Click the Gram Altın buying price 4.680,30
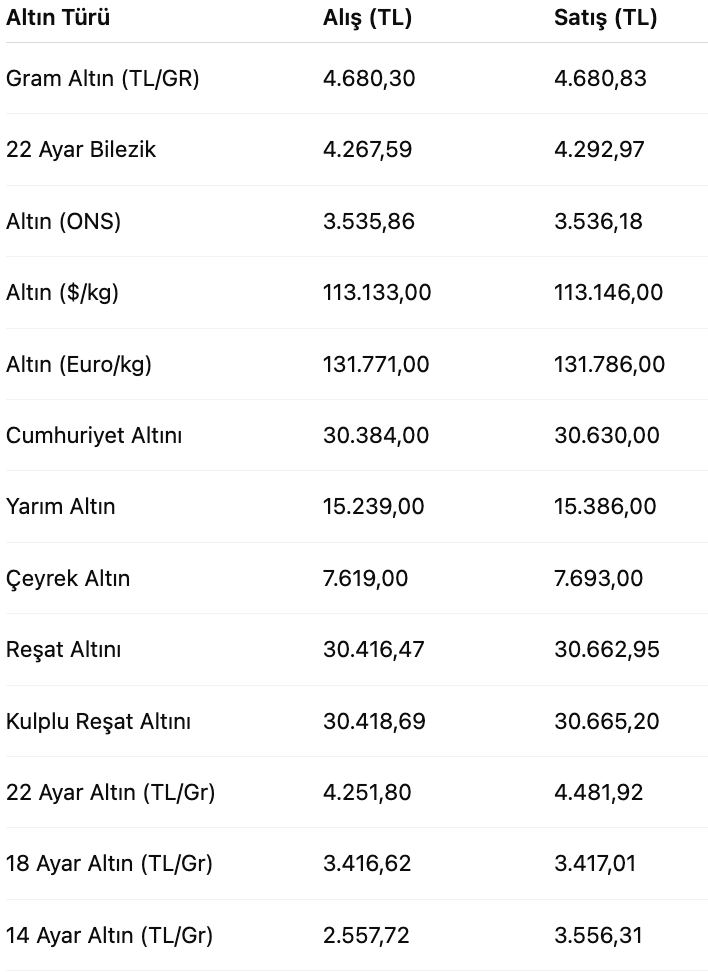 (x=369, y=79)
